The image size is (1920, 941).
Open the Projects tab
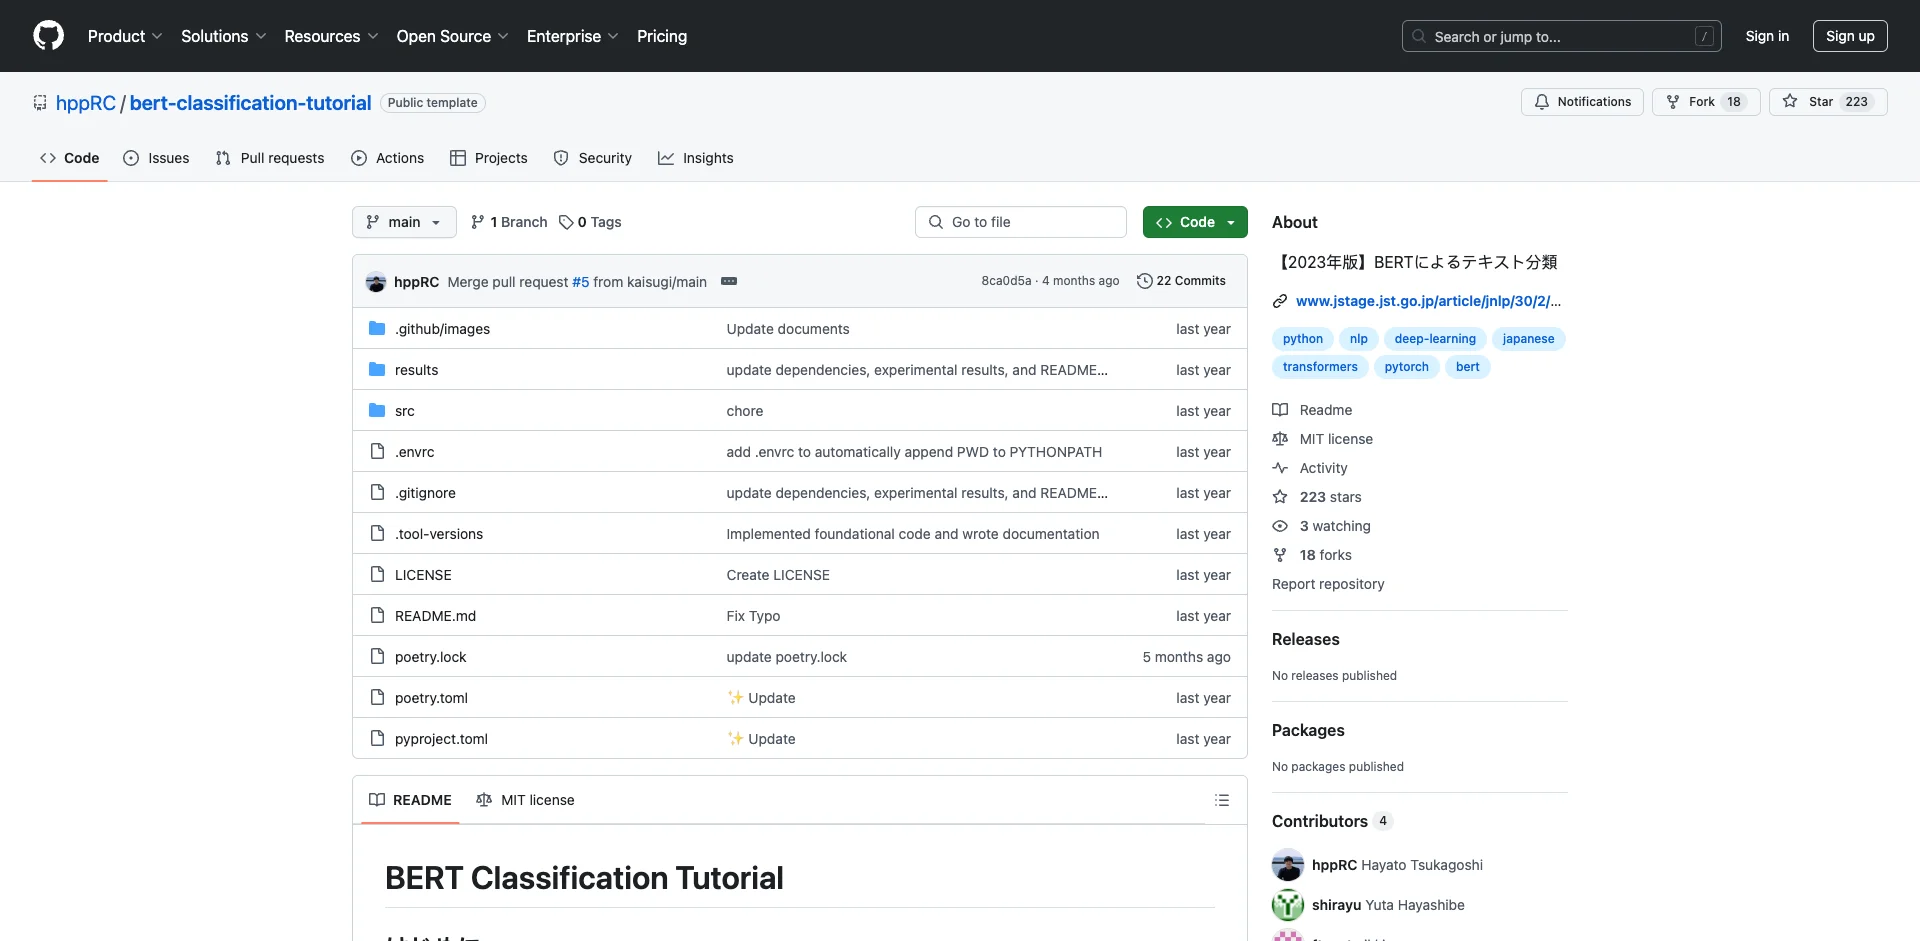point(489,158)
